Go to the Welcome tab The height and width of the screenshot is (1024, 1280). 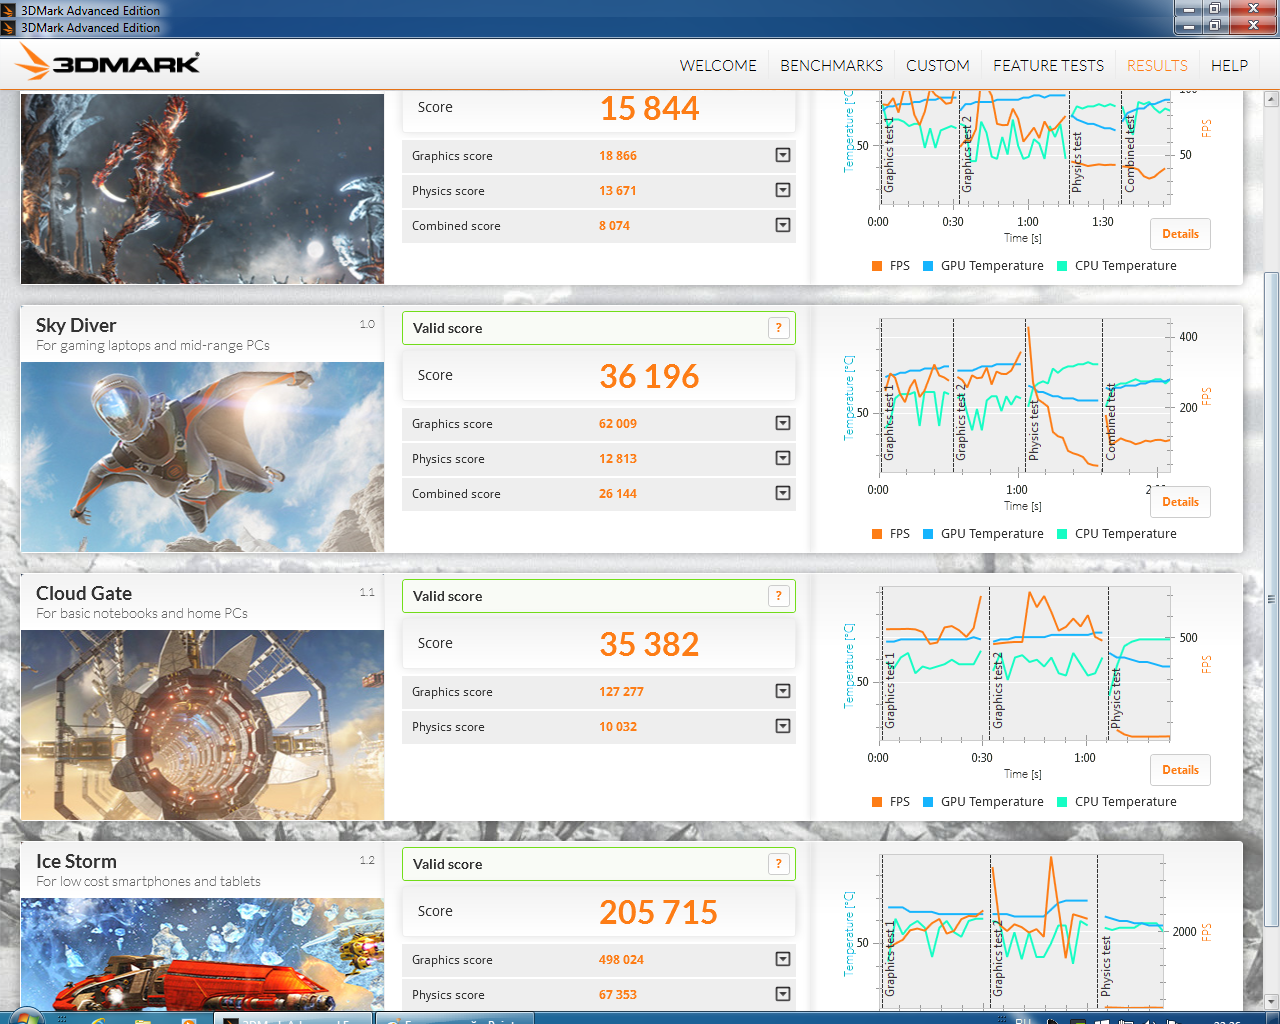[718, 66]
